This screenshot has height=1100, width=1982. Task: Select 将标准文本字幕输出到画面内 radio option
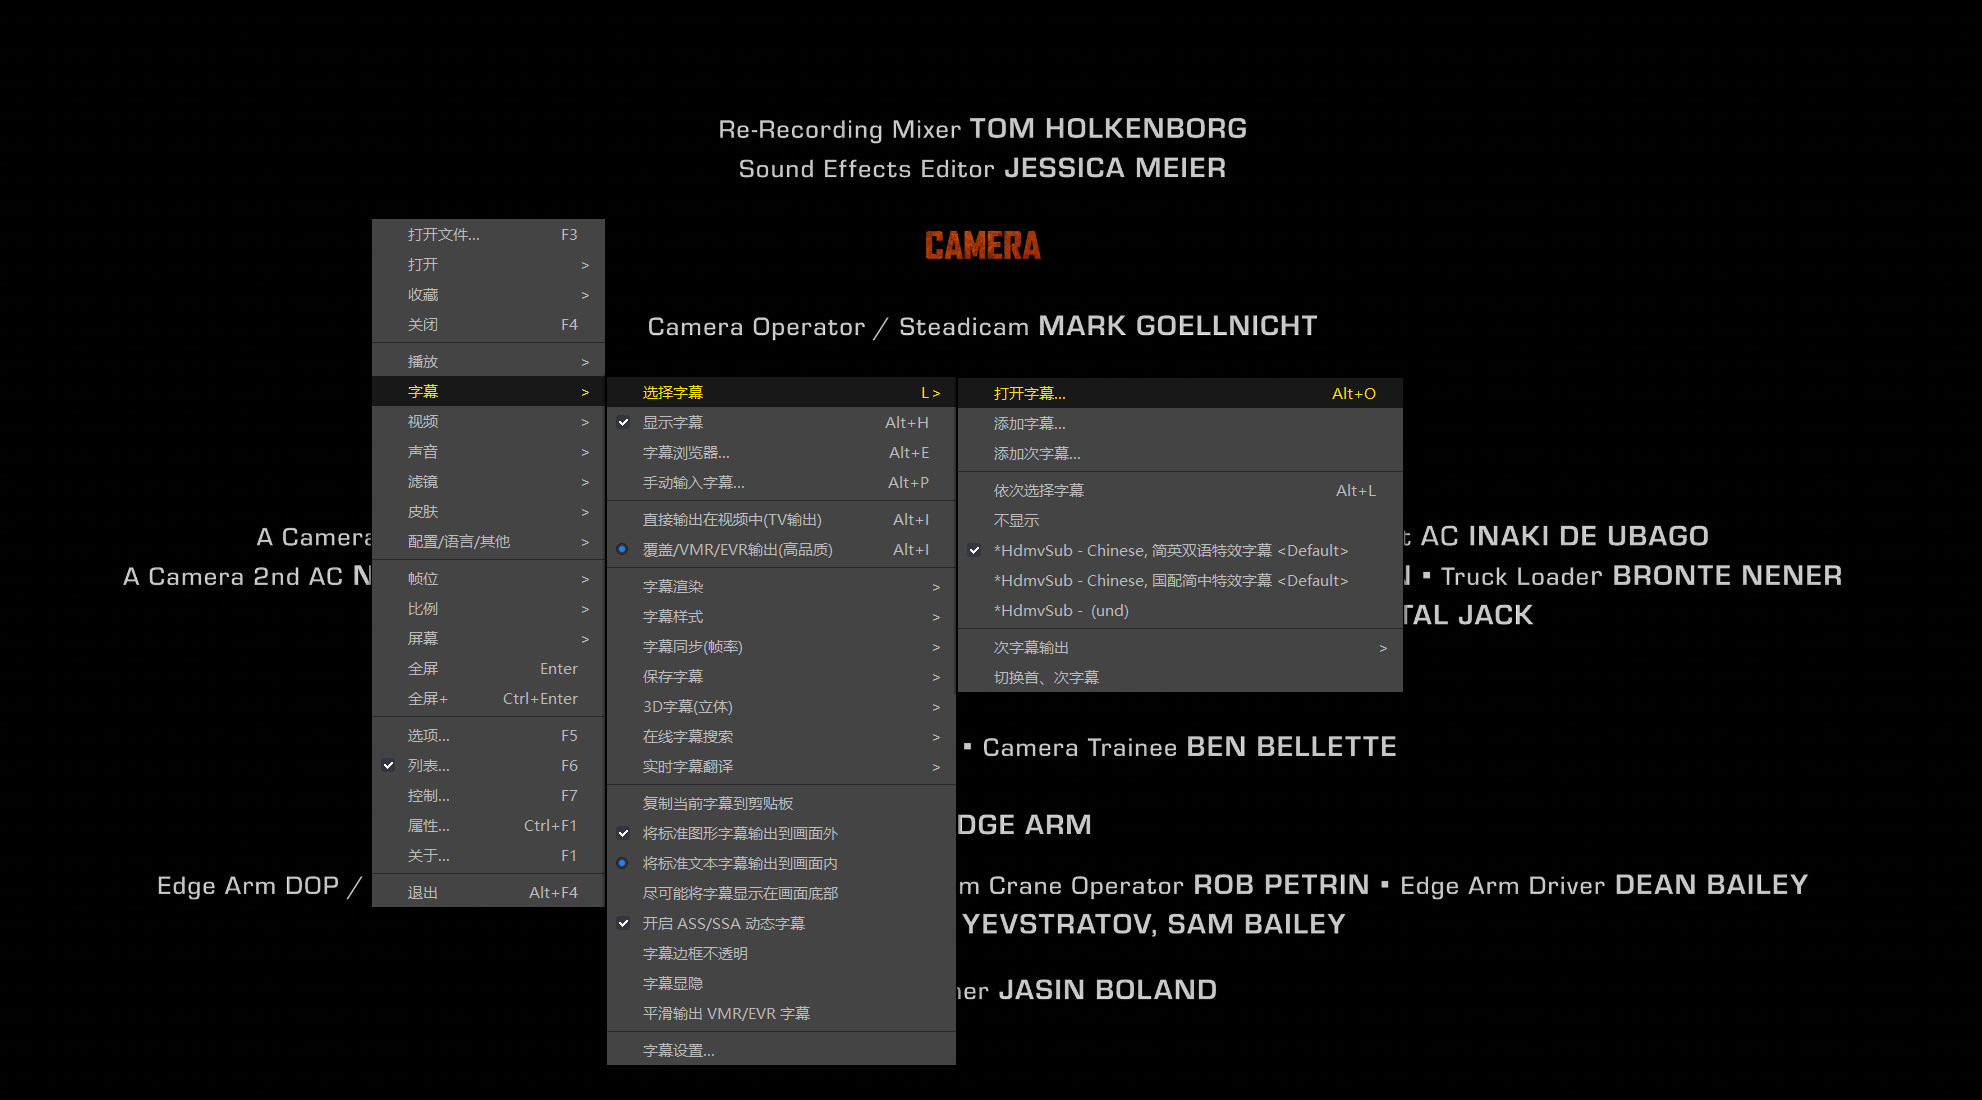[x=739, y=864]
